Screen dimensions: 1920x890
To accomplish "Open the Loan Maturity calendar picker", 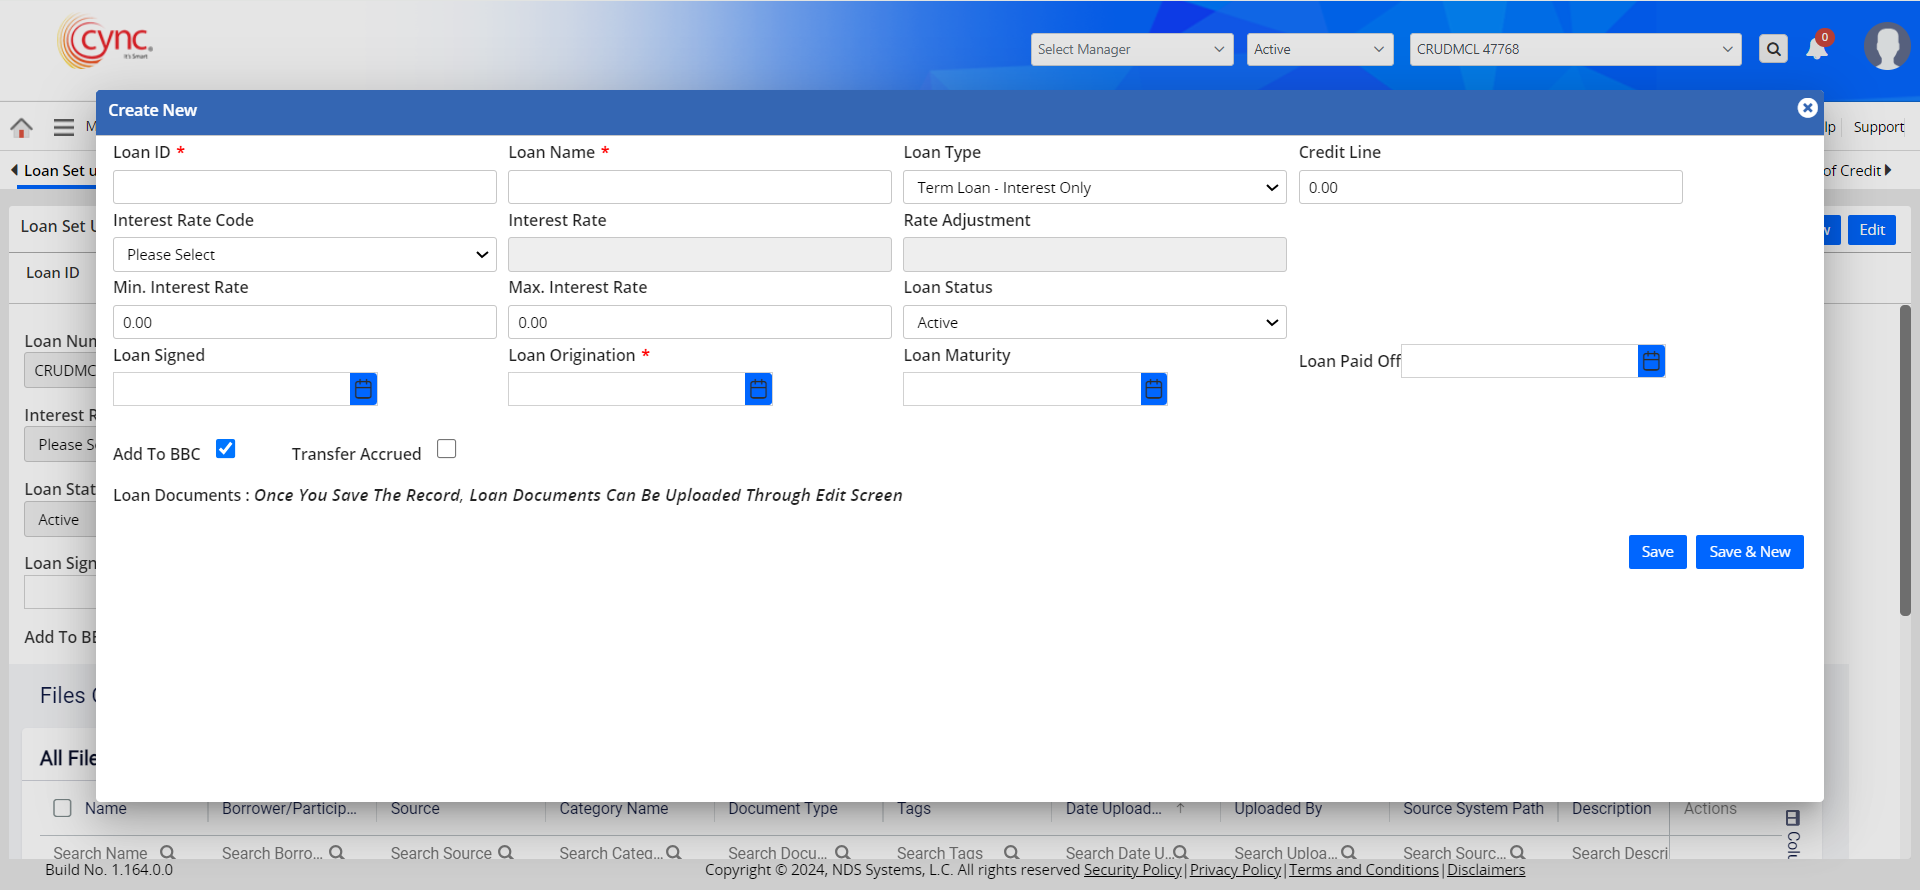I will click(1153, 389).
